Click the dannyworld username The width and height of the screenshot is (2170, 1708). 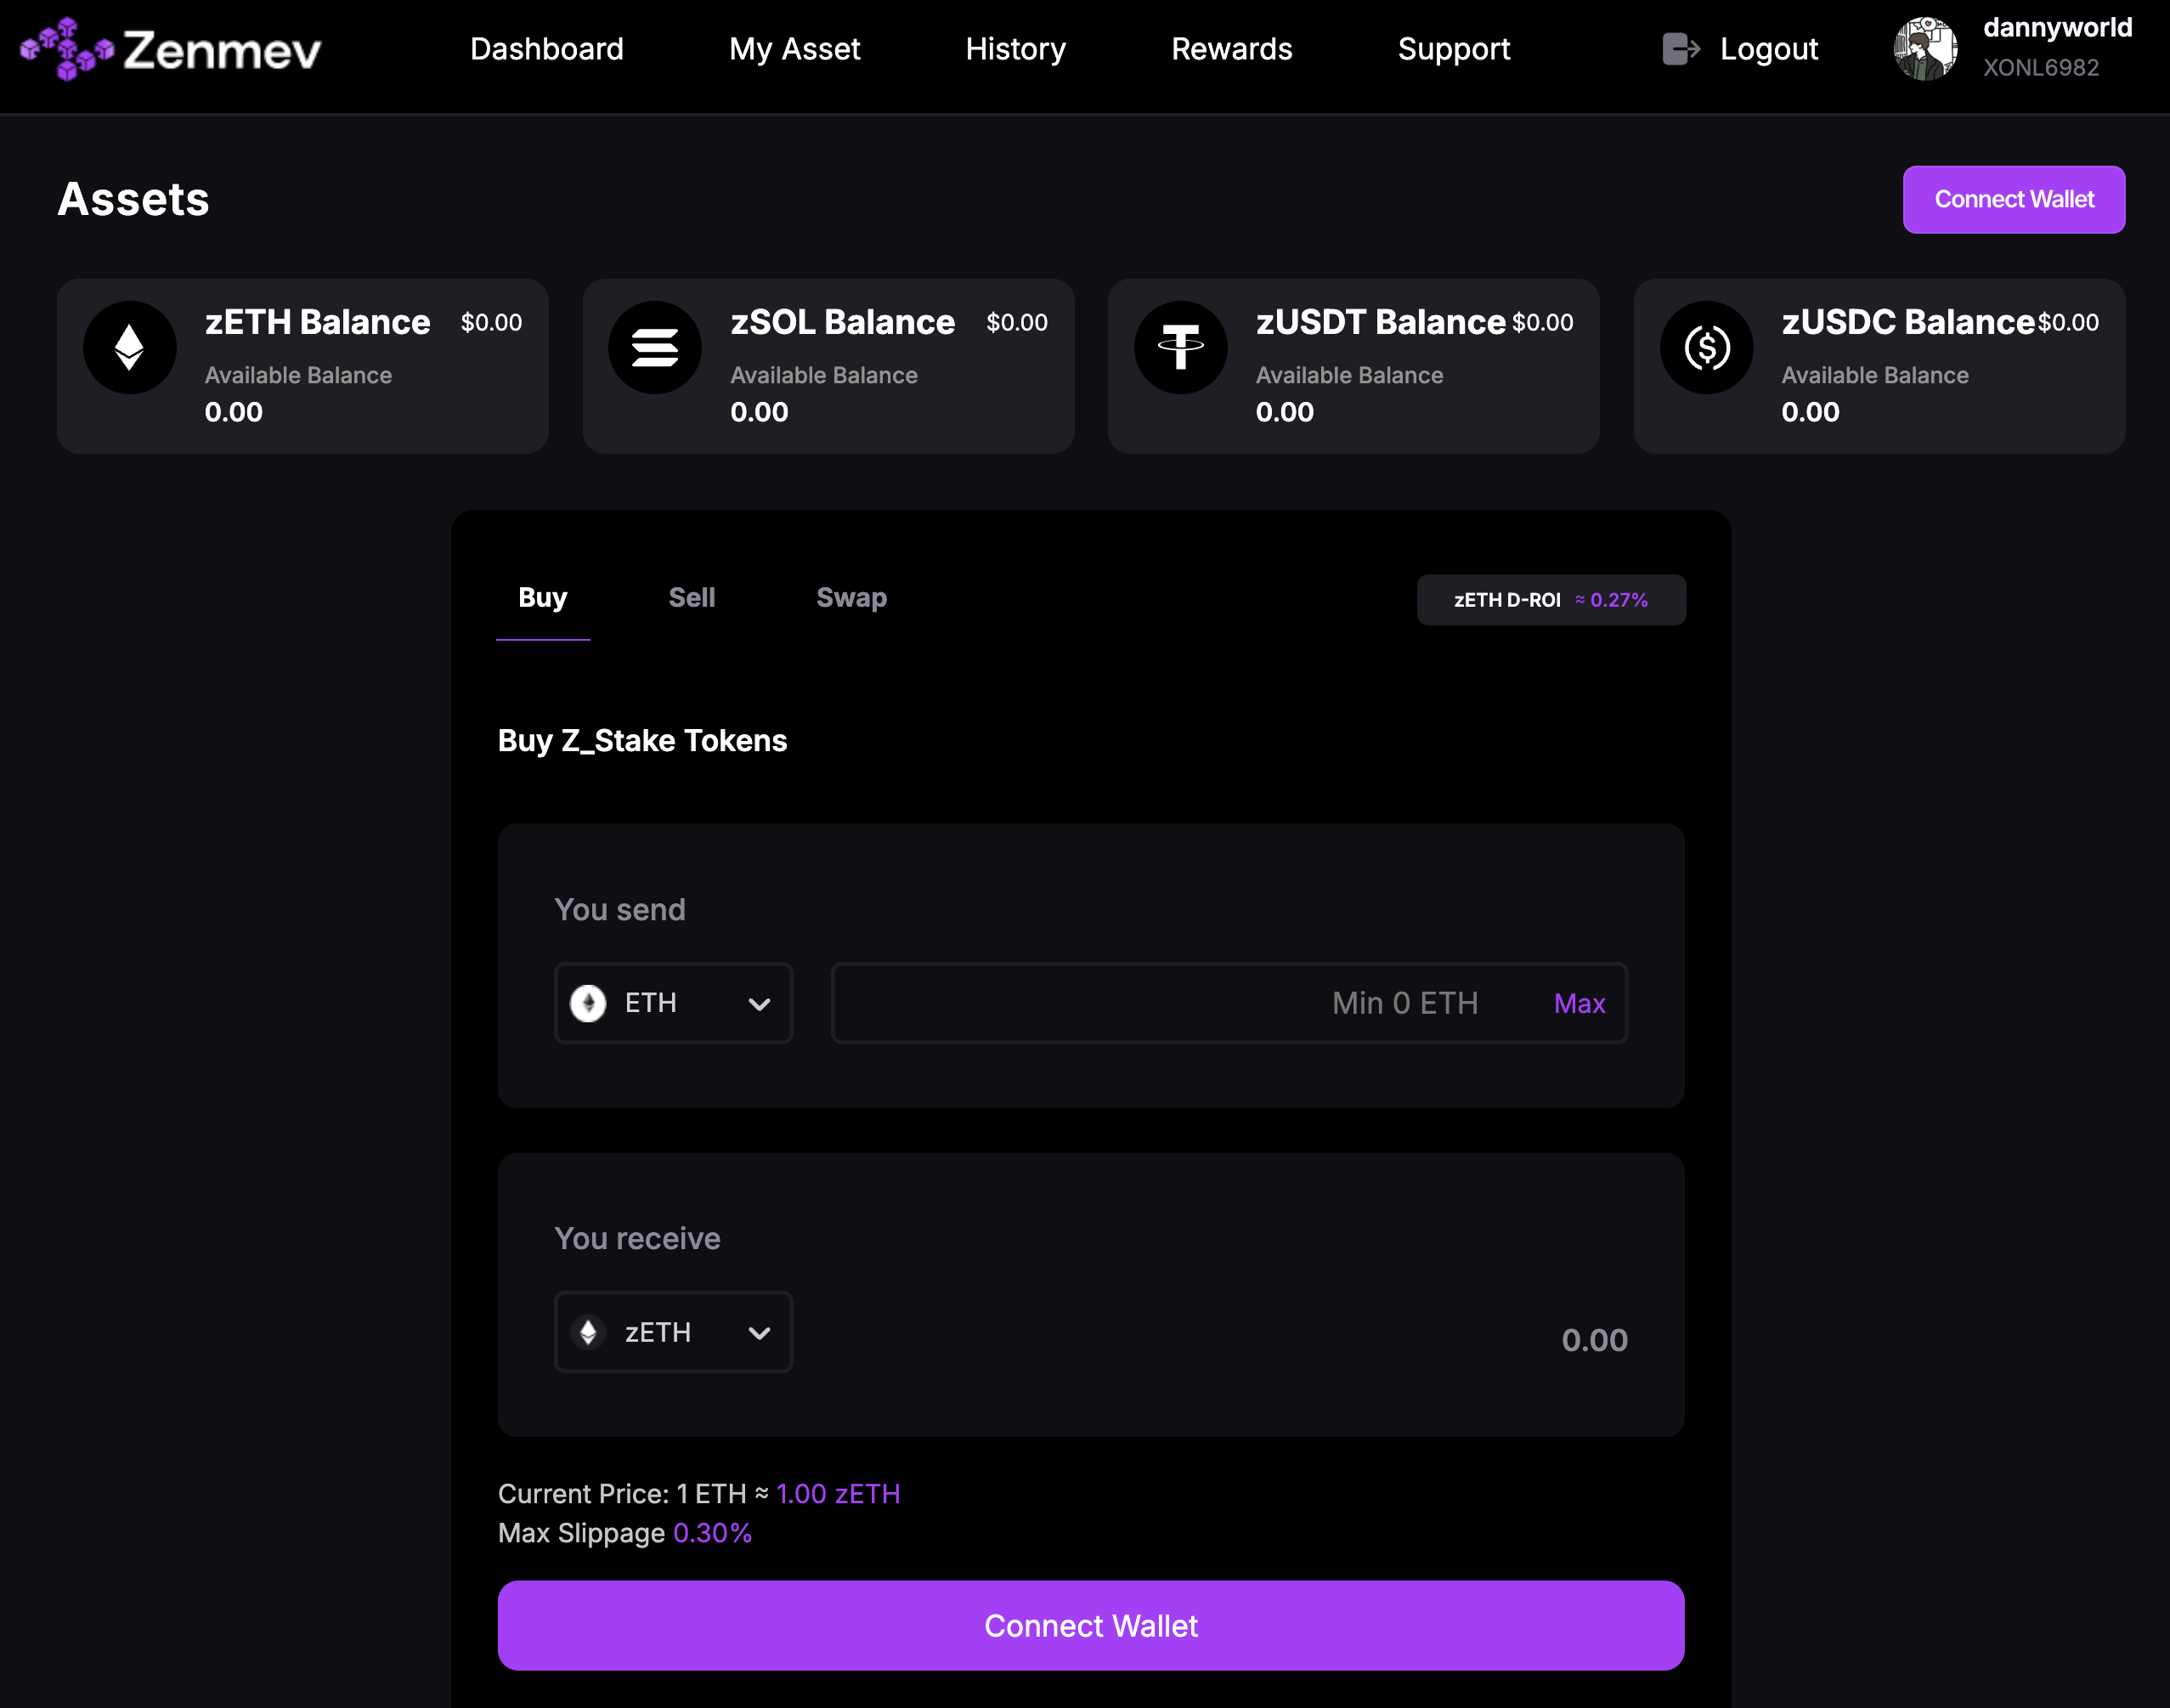[2057, 27]
